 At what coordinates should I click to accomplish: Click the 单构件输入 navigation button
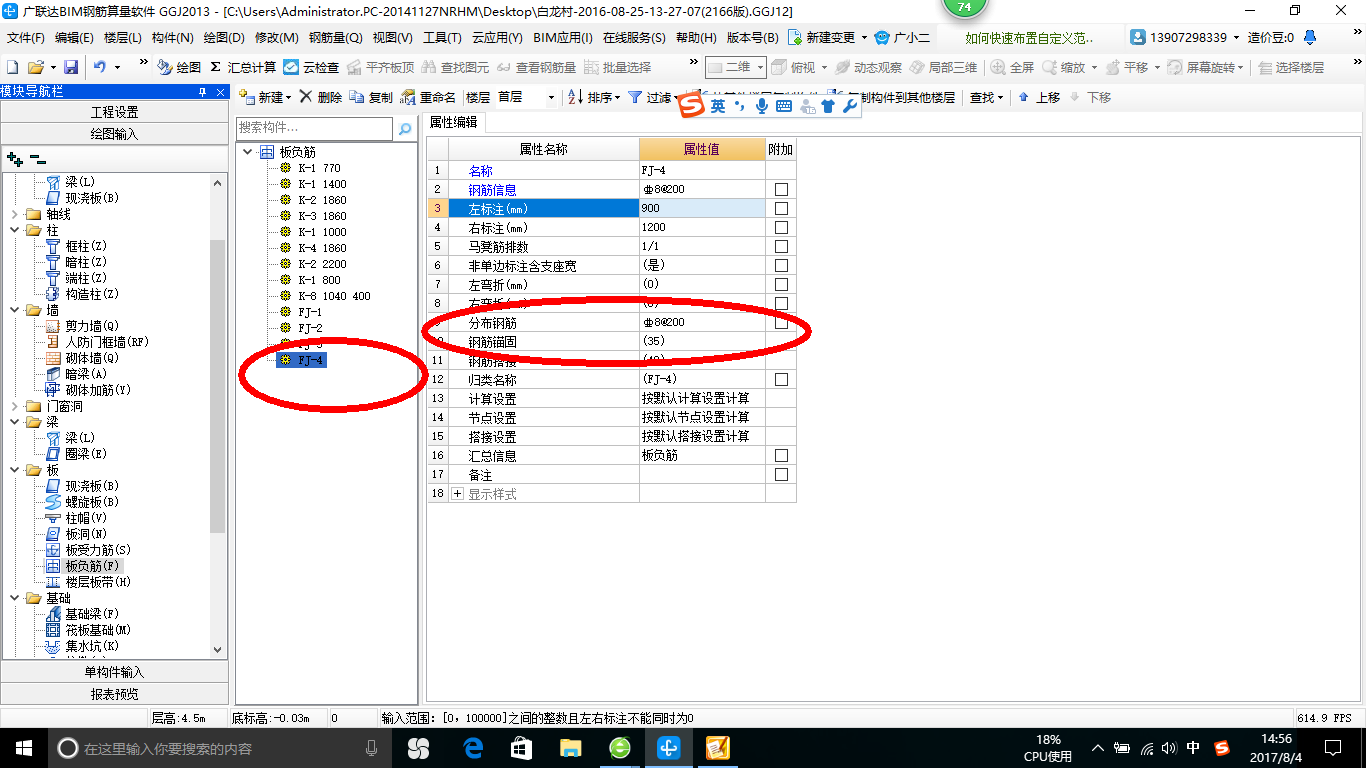coord(114,672)
